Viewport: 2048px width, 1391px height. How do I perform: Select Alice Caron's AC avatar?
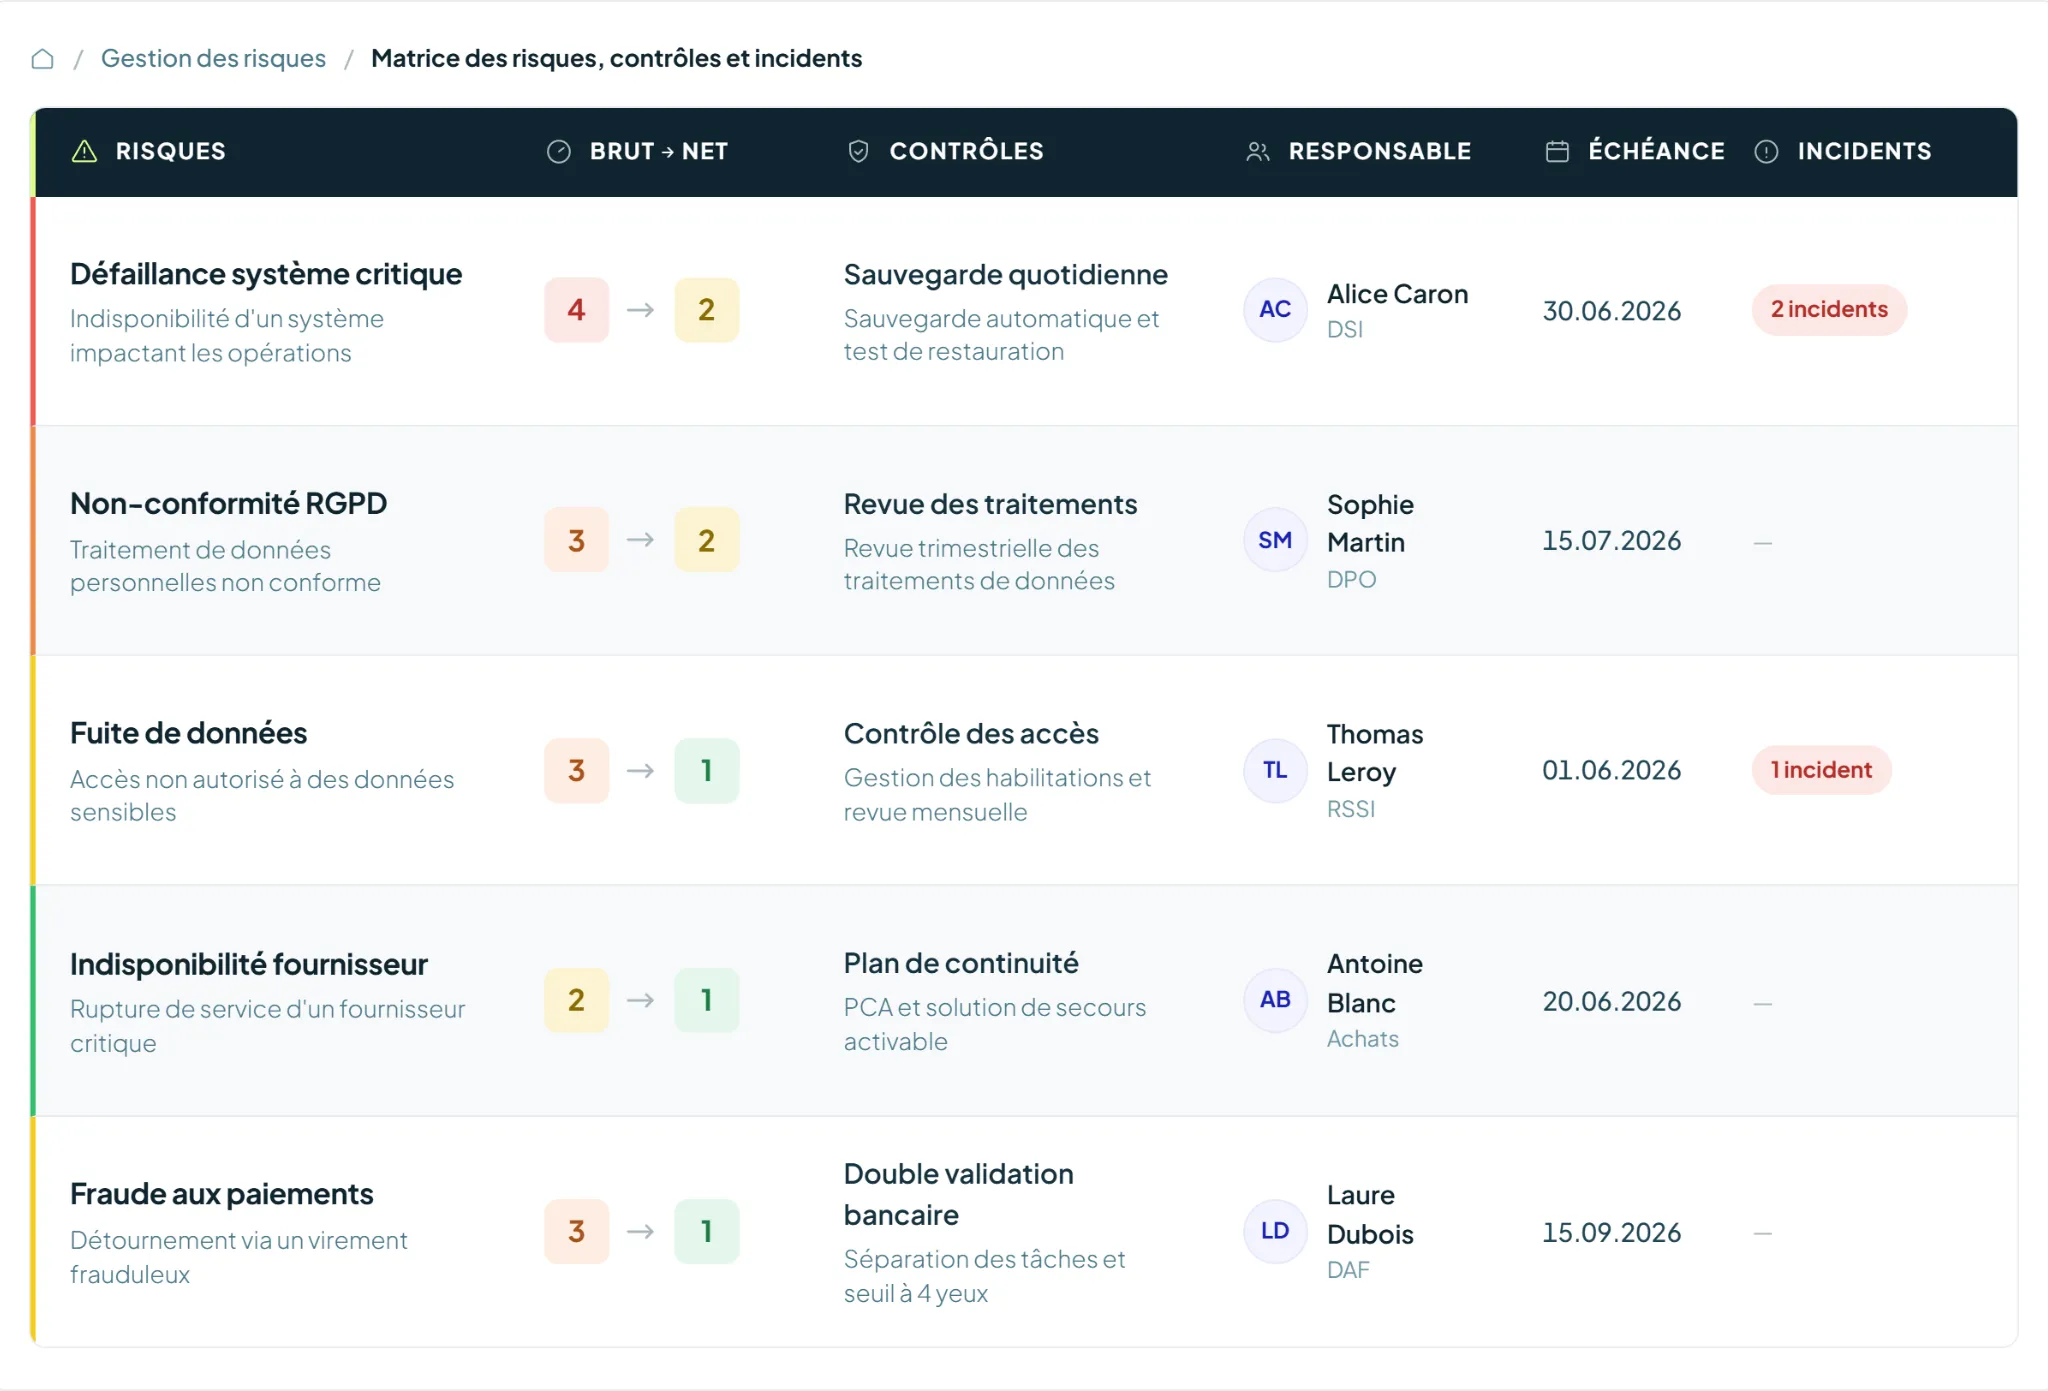(x=1275, y=310)
